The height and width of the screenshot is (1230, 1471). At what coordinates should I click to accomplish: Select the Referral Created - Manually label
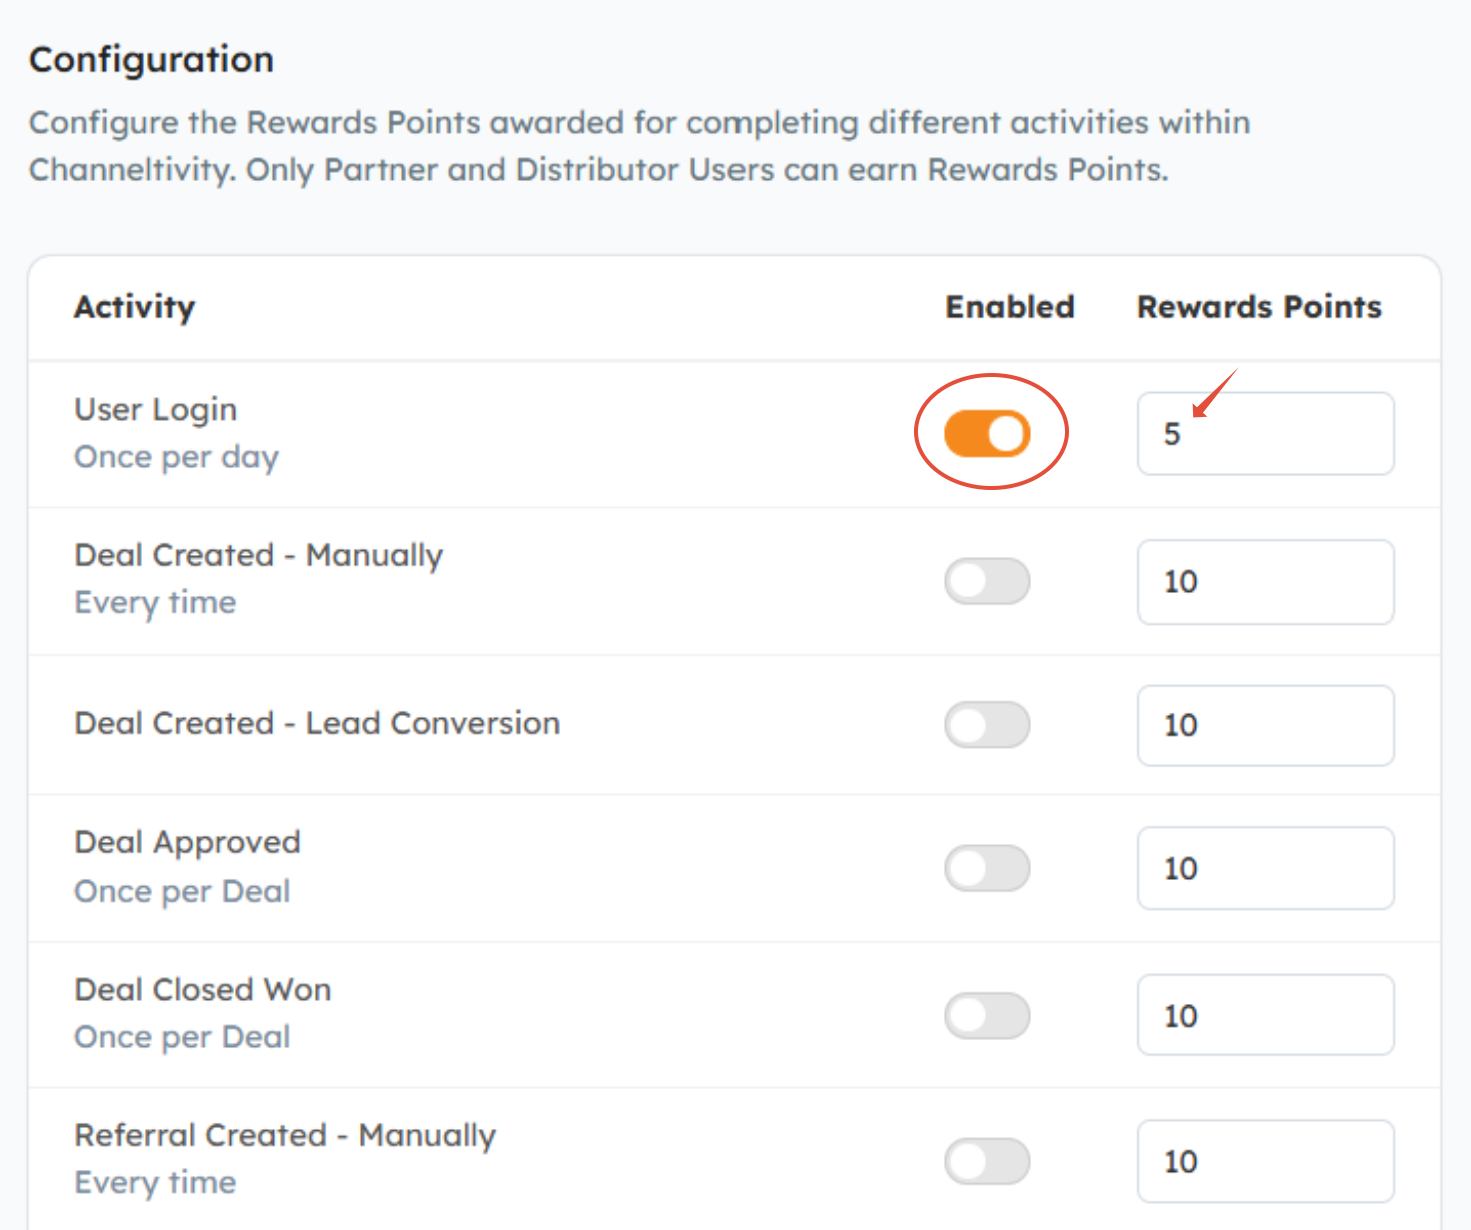(x=285, y=1136)
